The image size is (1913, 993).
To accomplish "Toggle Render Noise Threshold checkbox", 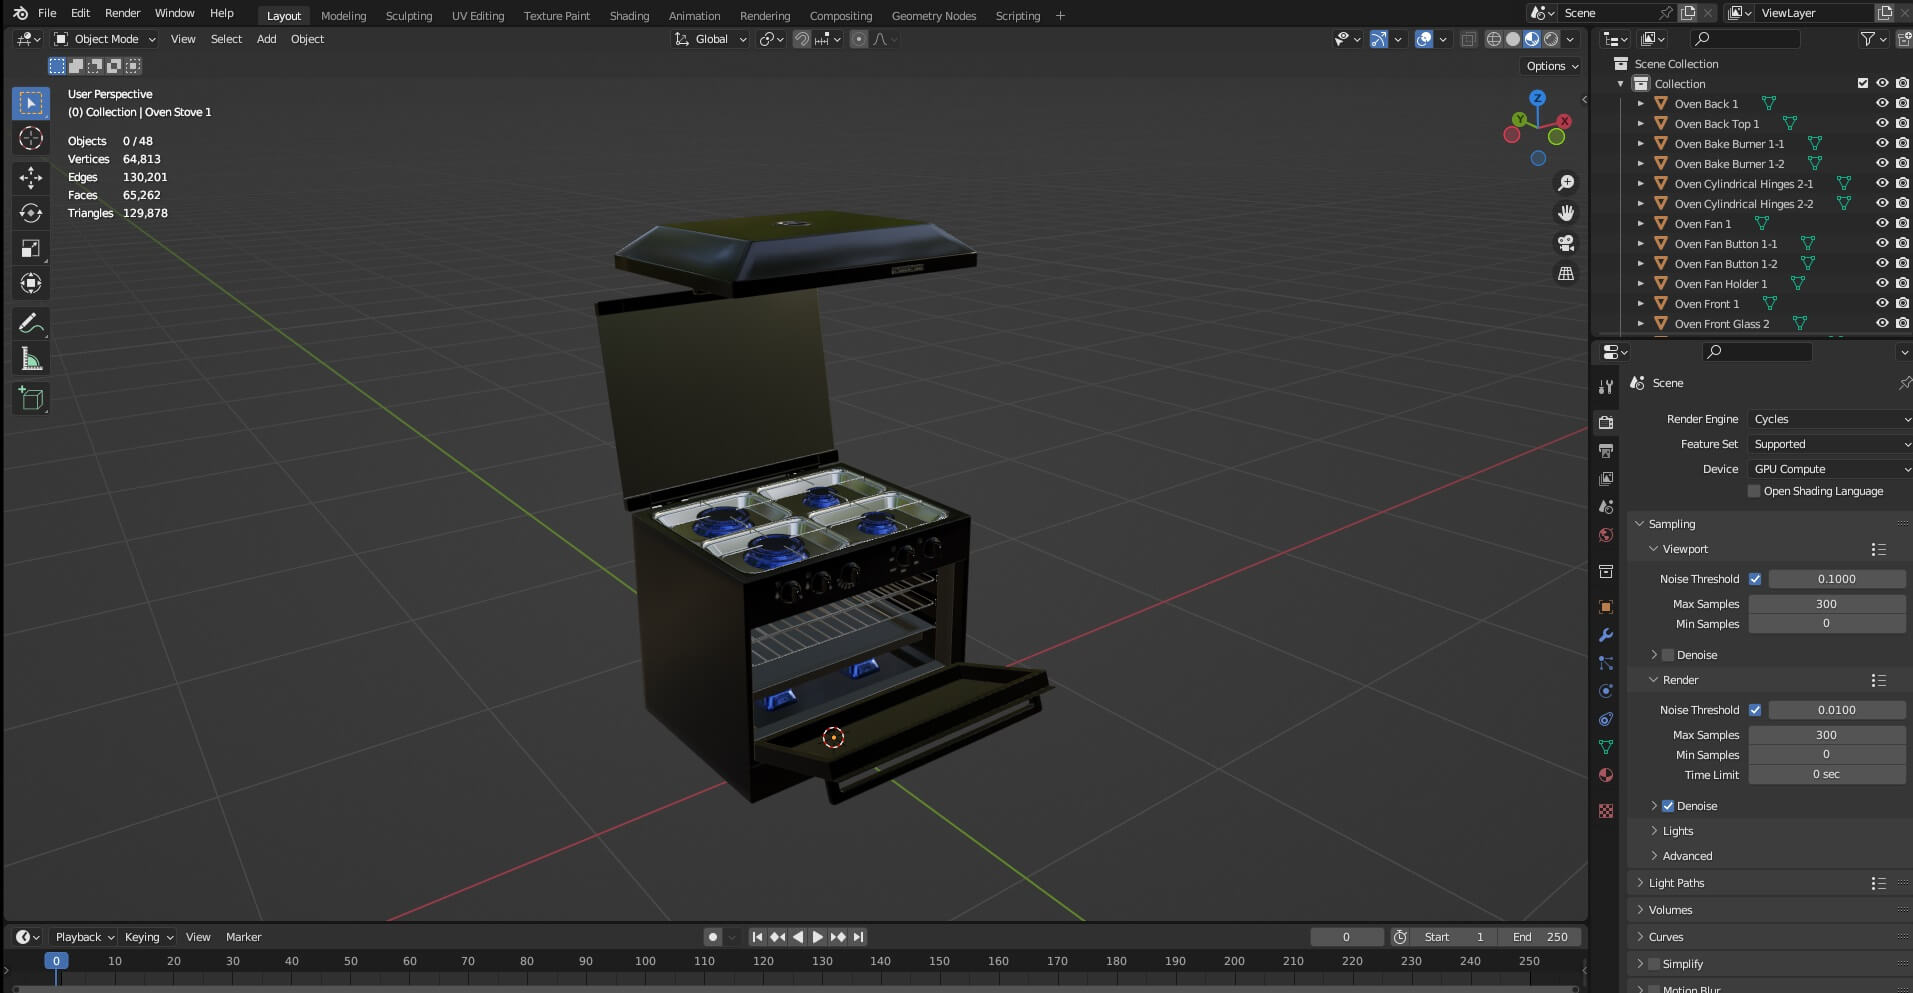I will pos(1755,710).
